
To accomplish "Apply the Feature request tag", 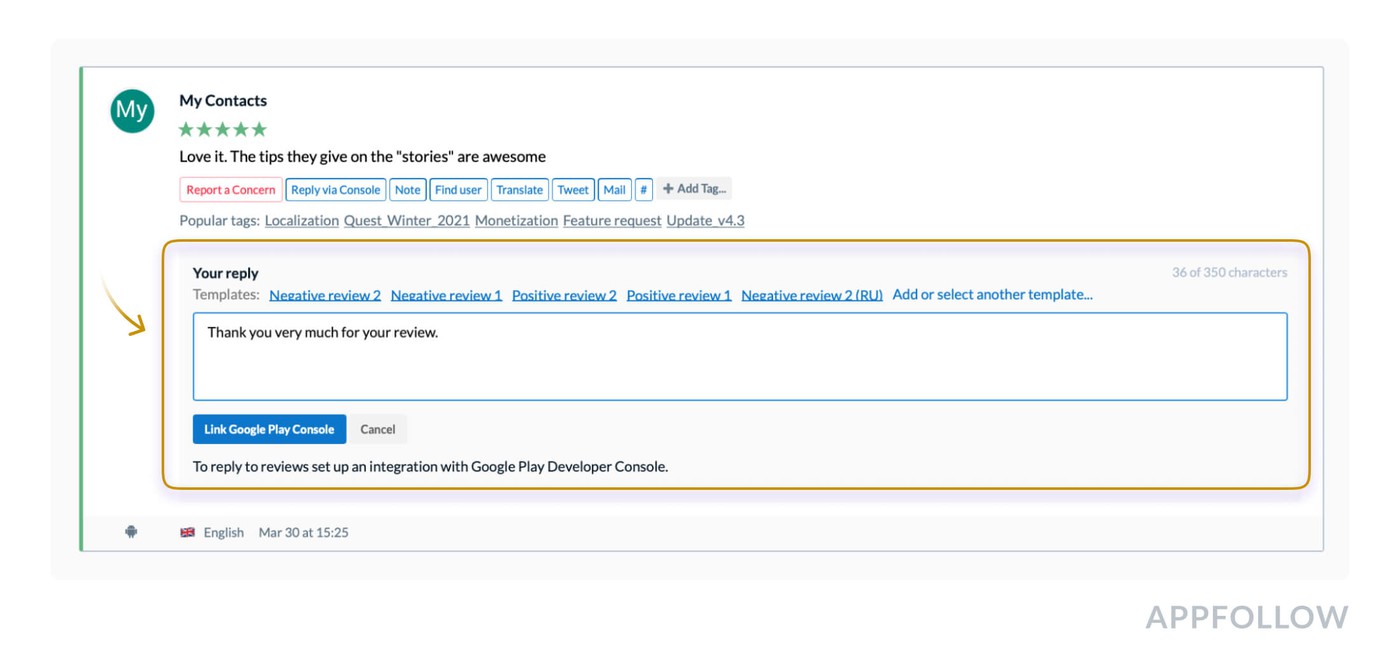I will tap(612, 220).
